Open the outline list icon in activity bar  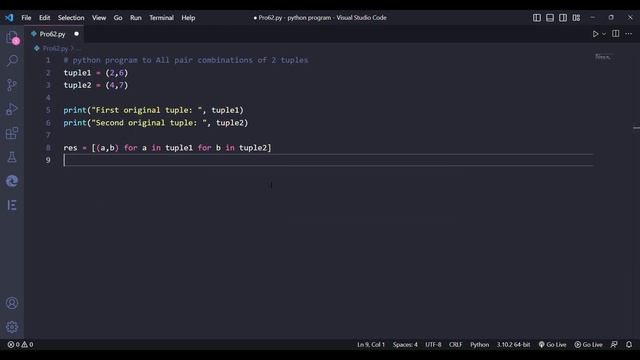pyautogui.click(x=12, y=205)
